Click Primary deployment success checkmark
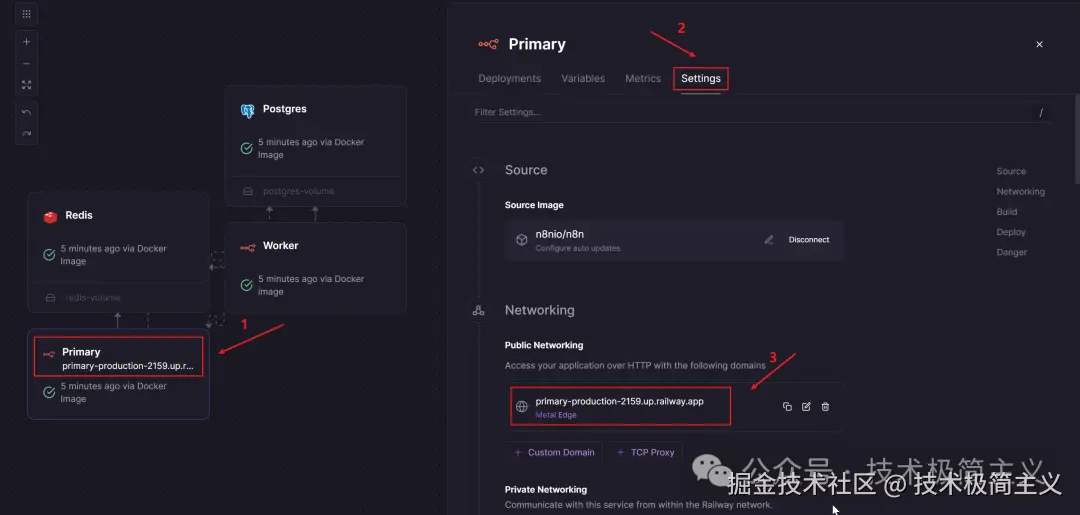Screen dimensions: 1080x515 click(x=50, y=392)
